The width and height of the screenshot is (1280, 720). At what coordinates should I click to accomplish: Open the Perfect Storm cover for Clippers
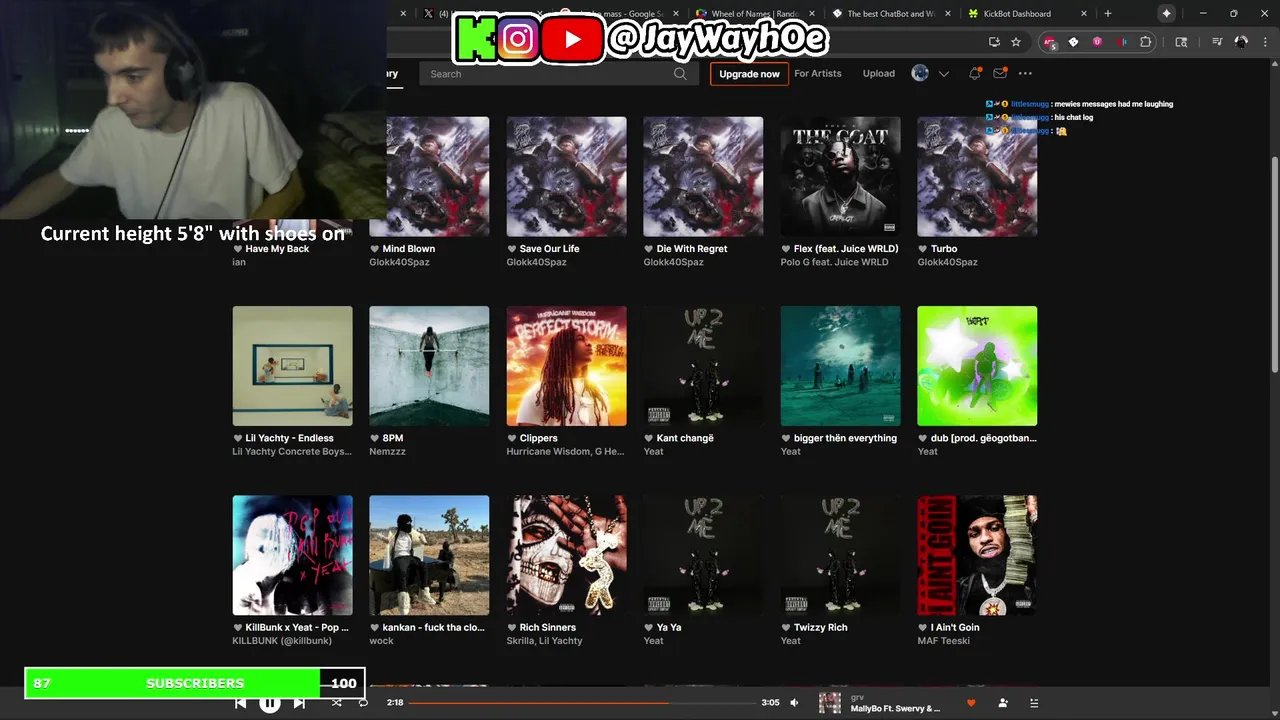[x=566, y=366]
